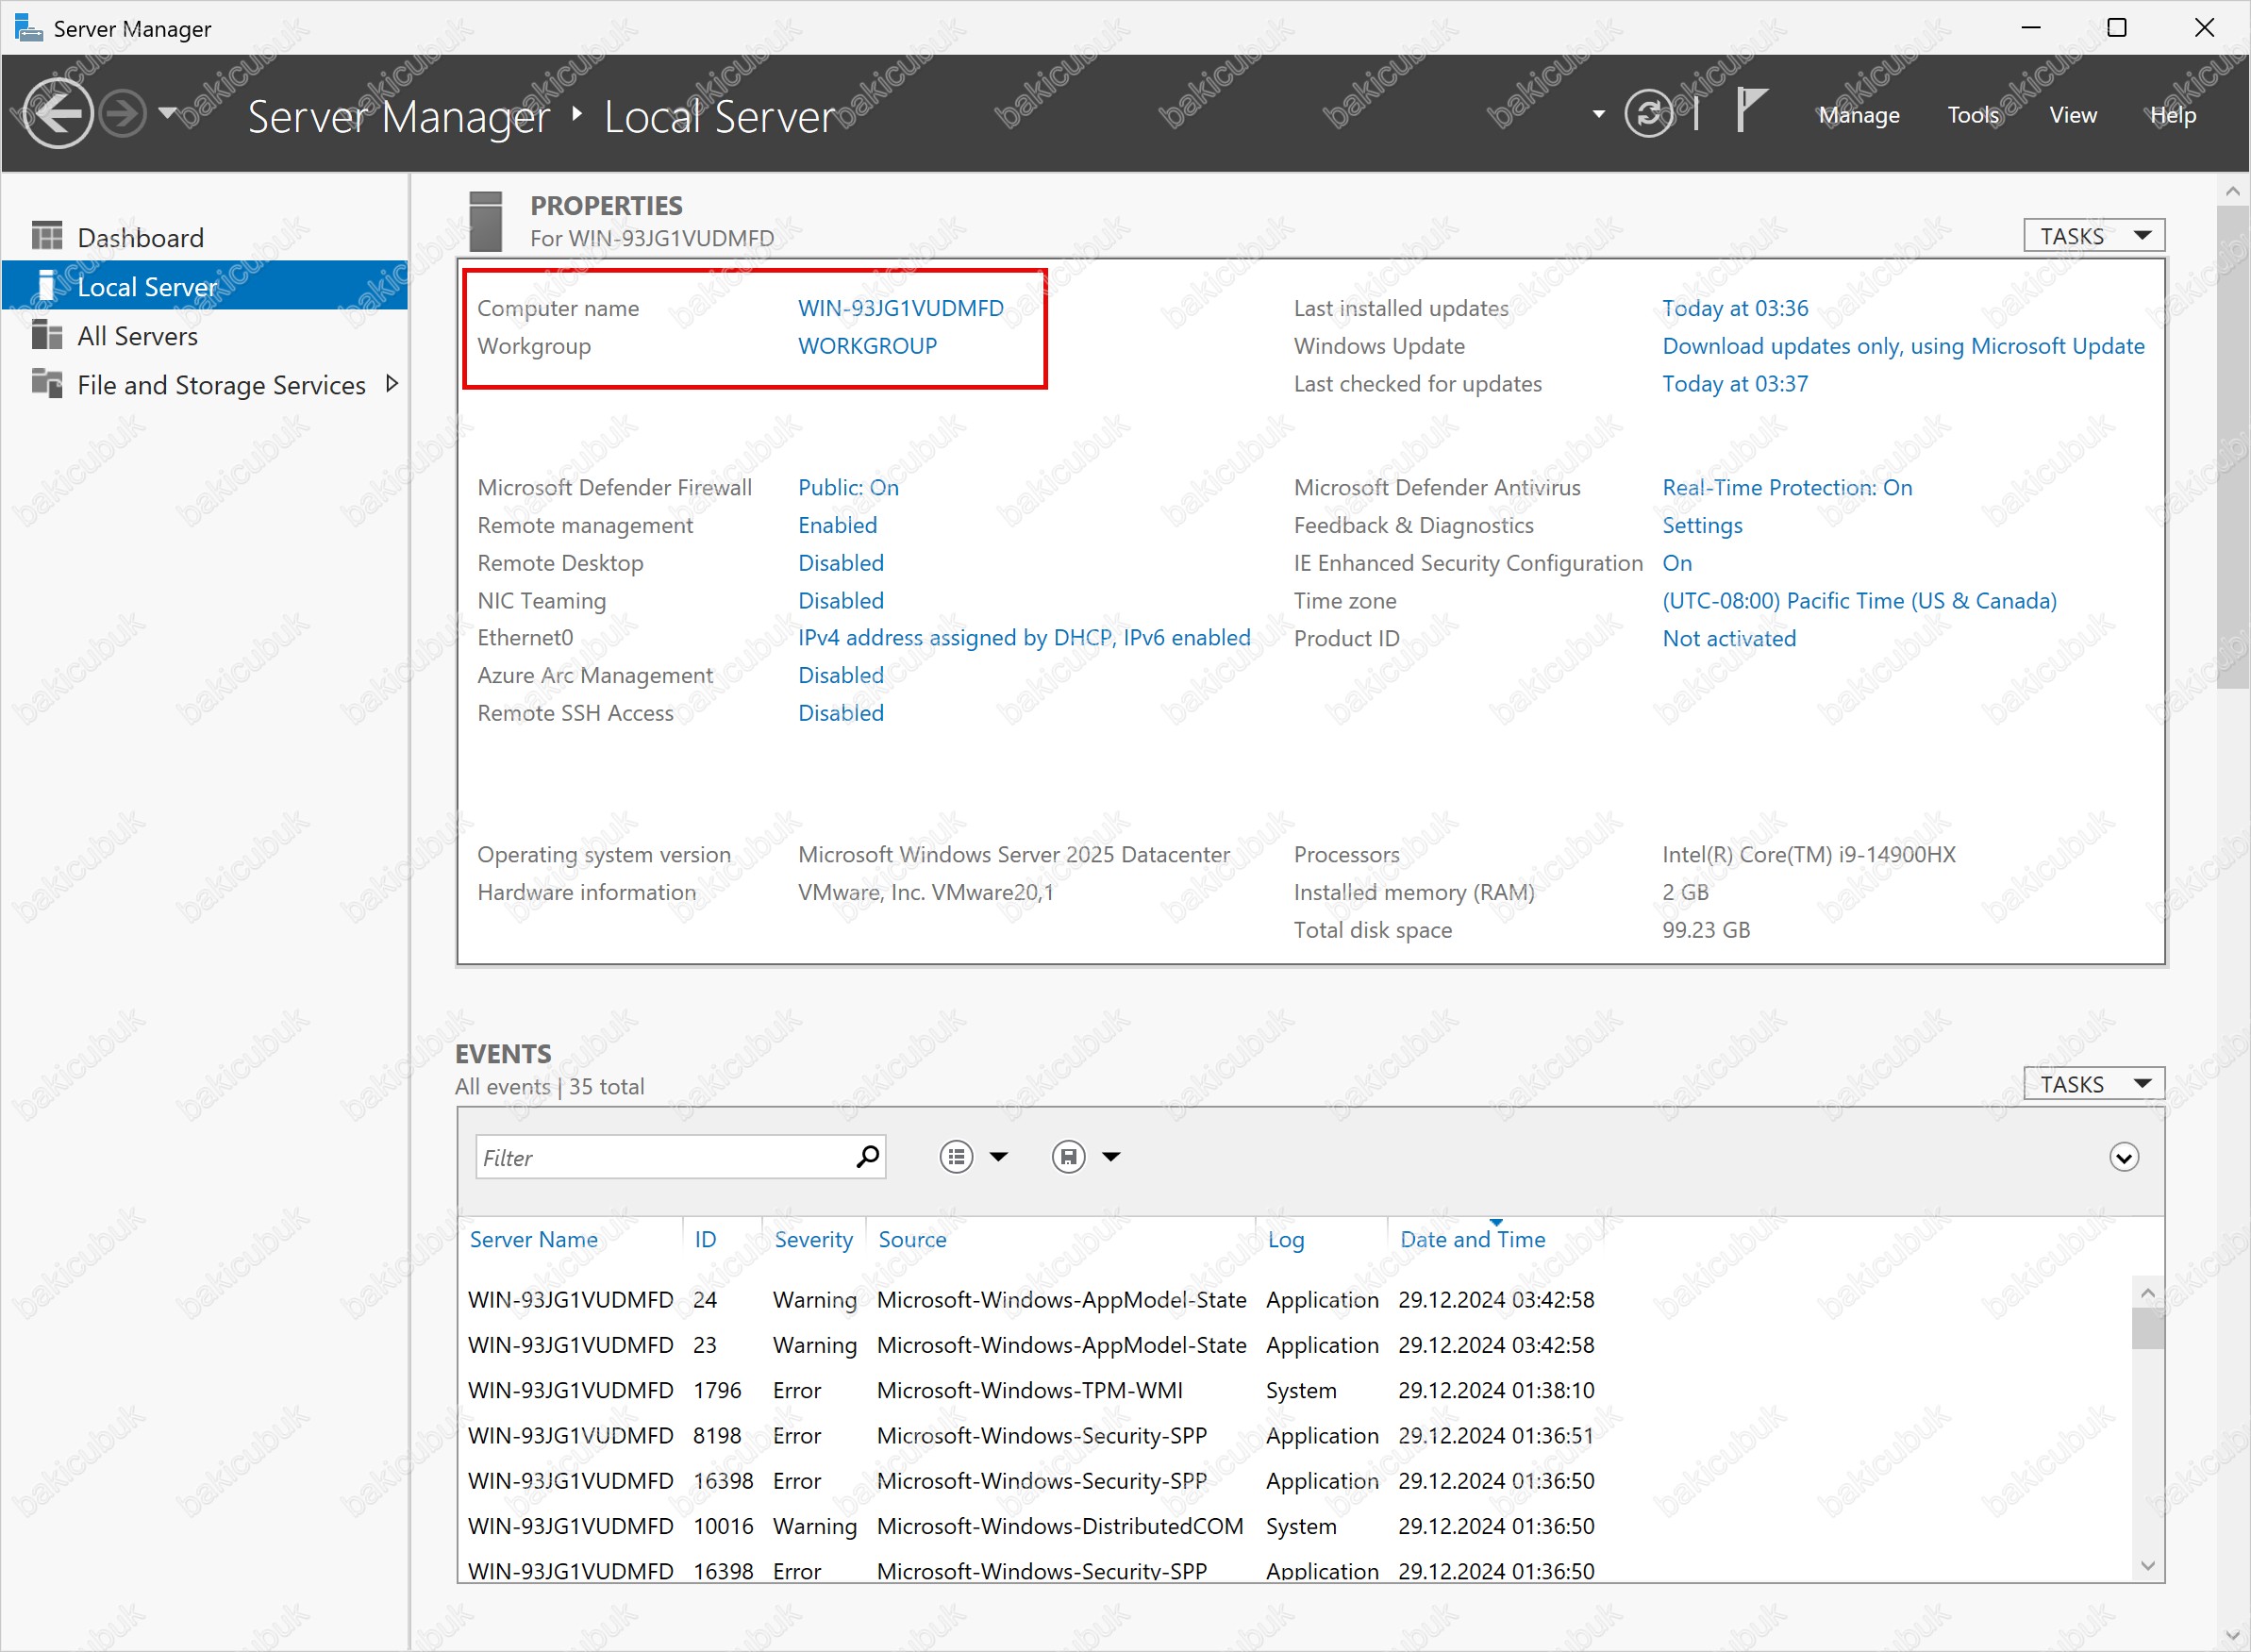Open the View menu
The height and width of the screenshot is (1652, 2251).
click(x=2073, y=115)
